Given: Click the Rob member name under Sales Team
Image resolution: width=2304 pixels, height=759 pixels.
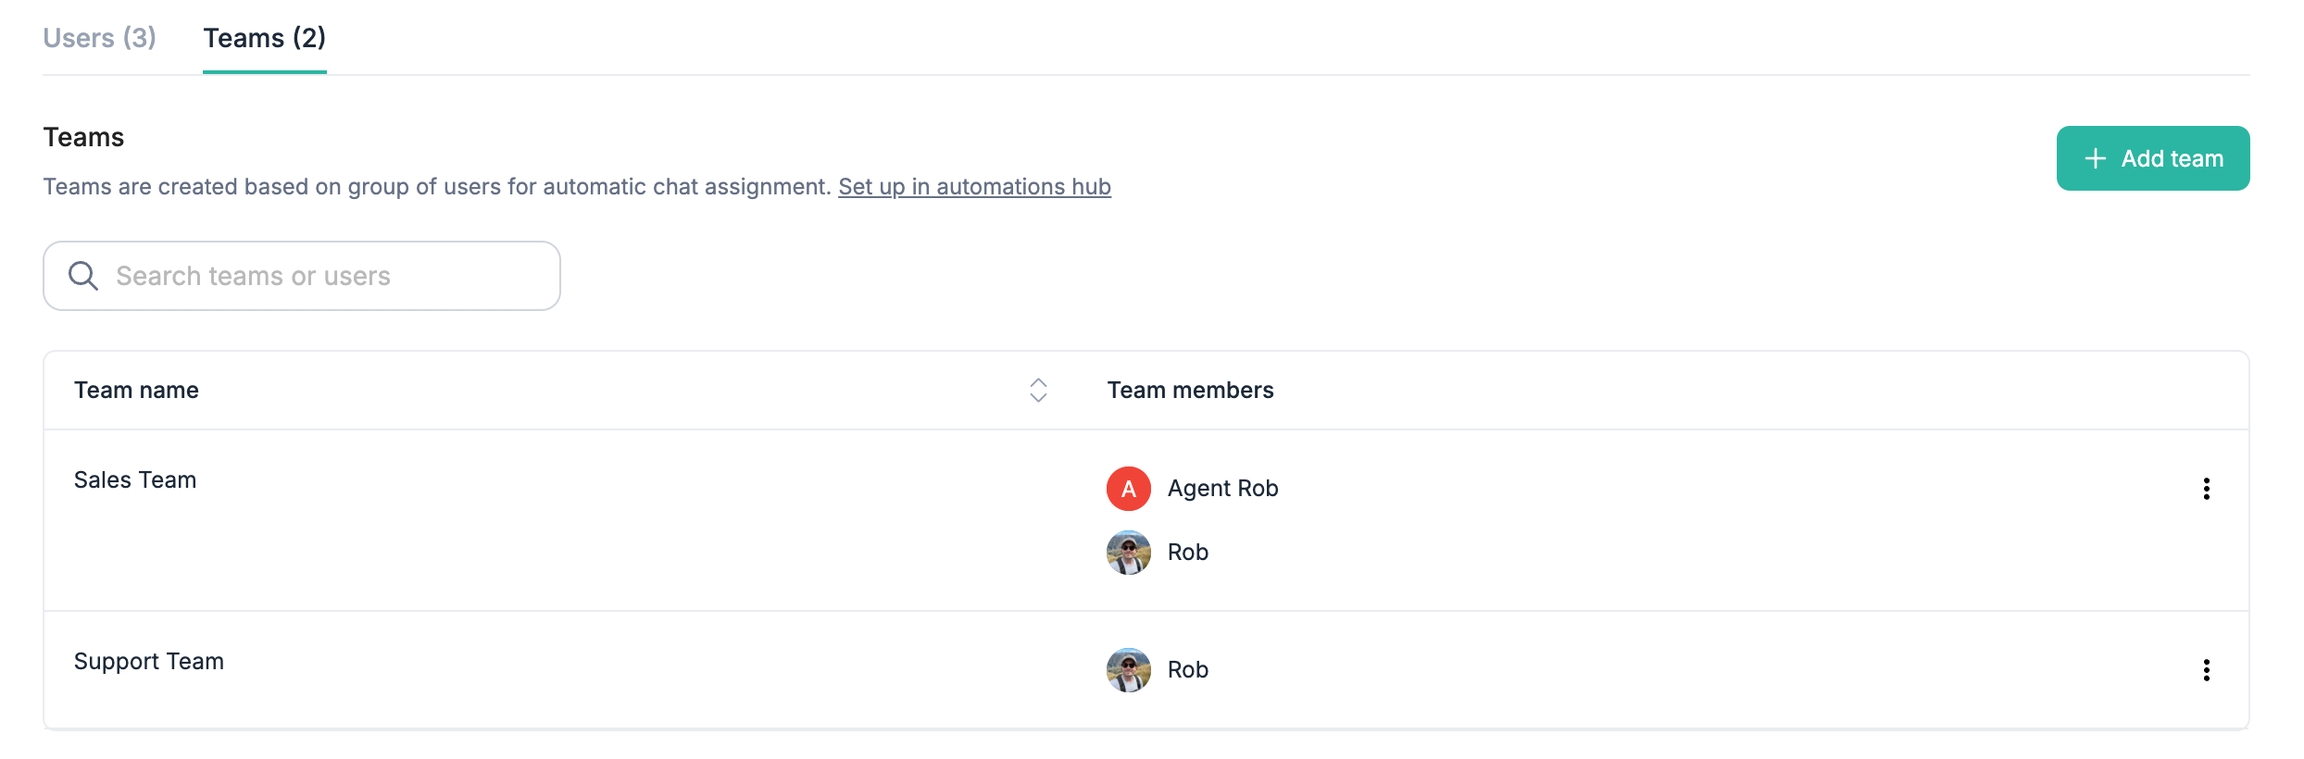Looking at the screenshot, I should tap(1188, 553).
